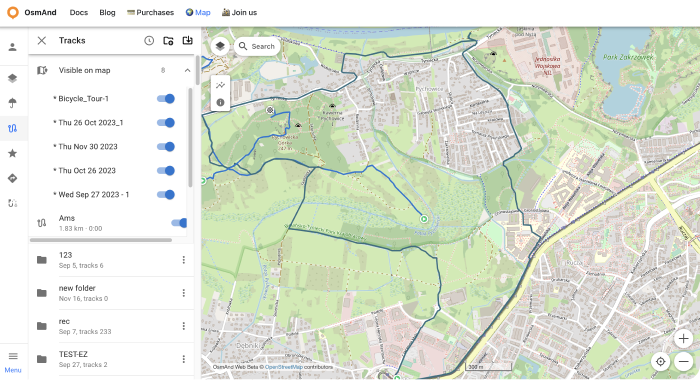Open the Docs menu item
This screenshot has height=380, width=700.
79,13
